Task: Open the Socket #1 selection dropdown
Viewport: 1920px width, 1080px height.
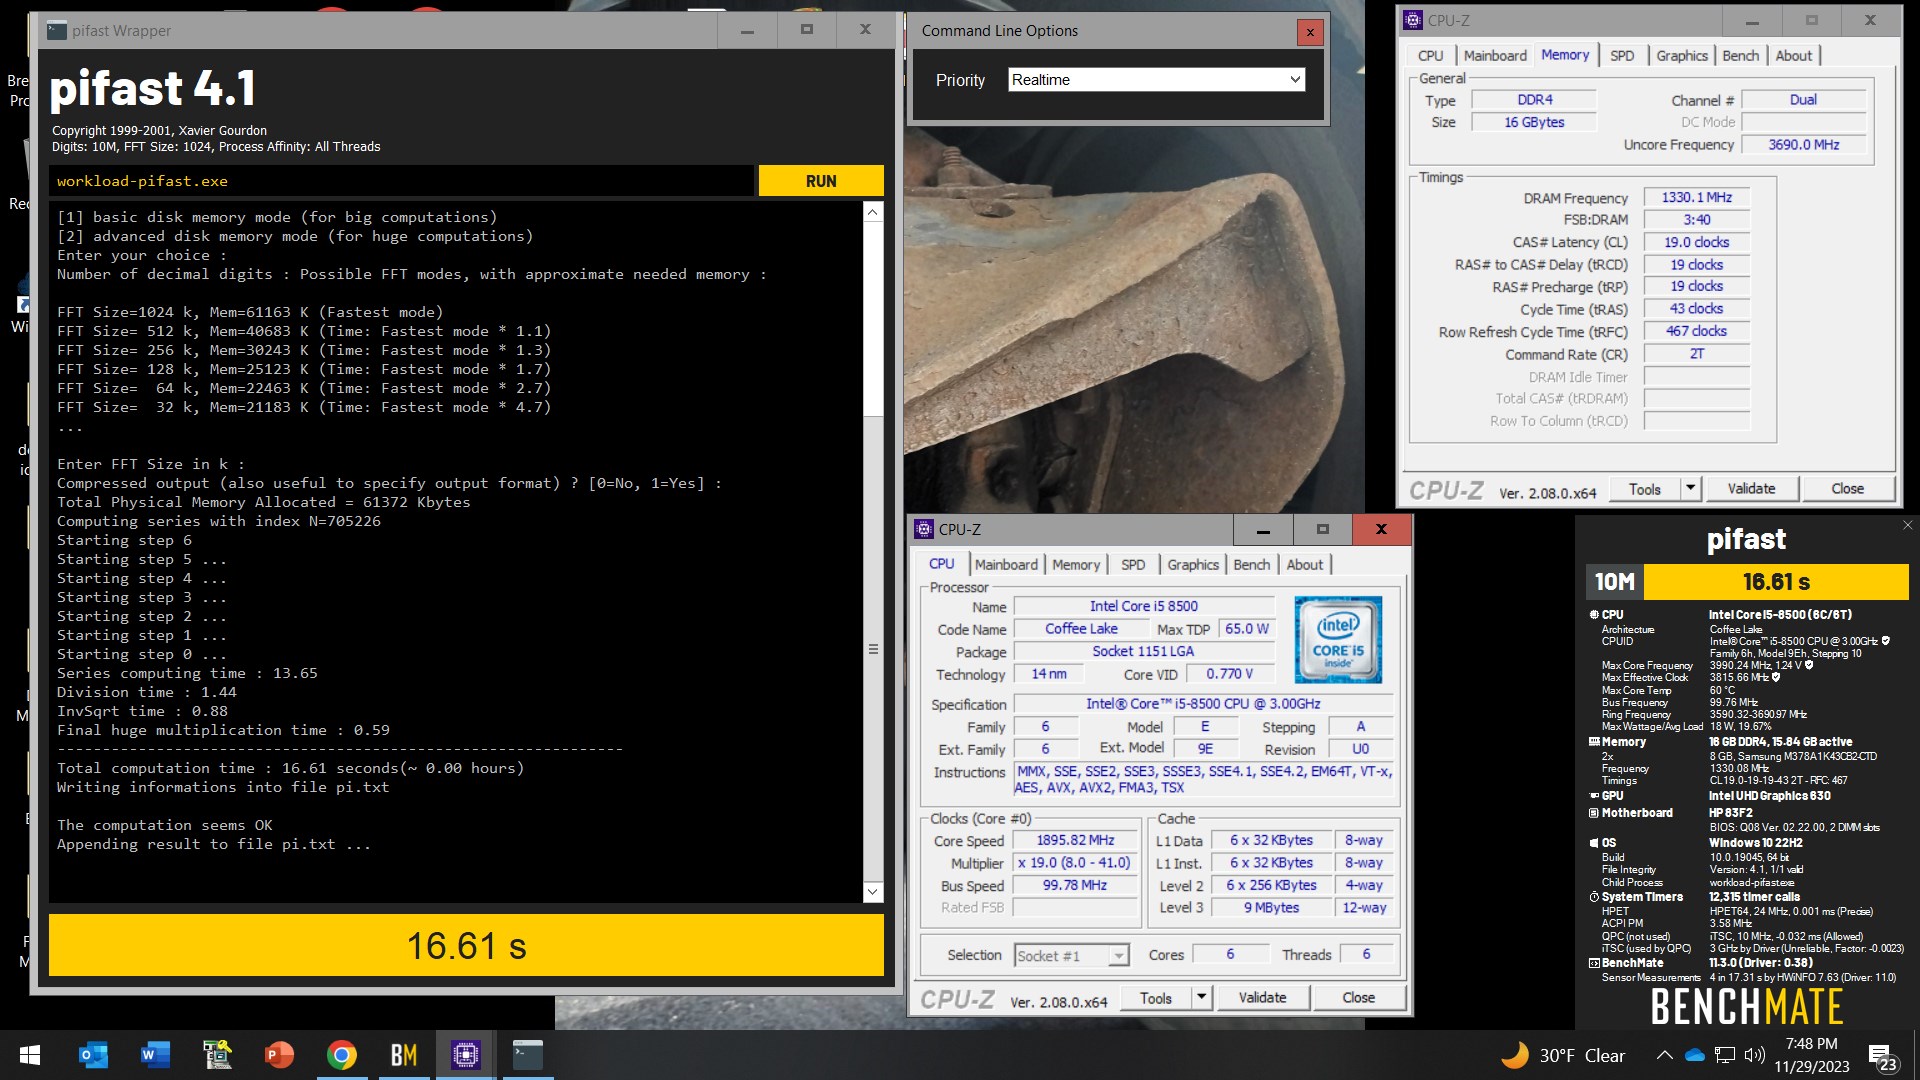Action: pos(1071,956)
